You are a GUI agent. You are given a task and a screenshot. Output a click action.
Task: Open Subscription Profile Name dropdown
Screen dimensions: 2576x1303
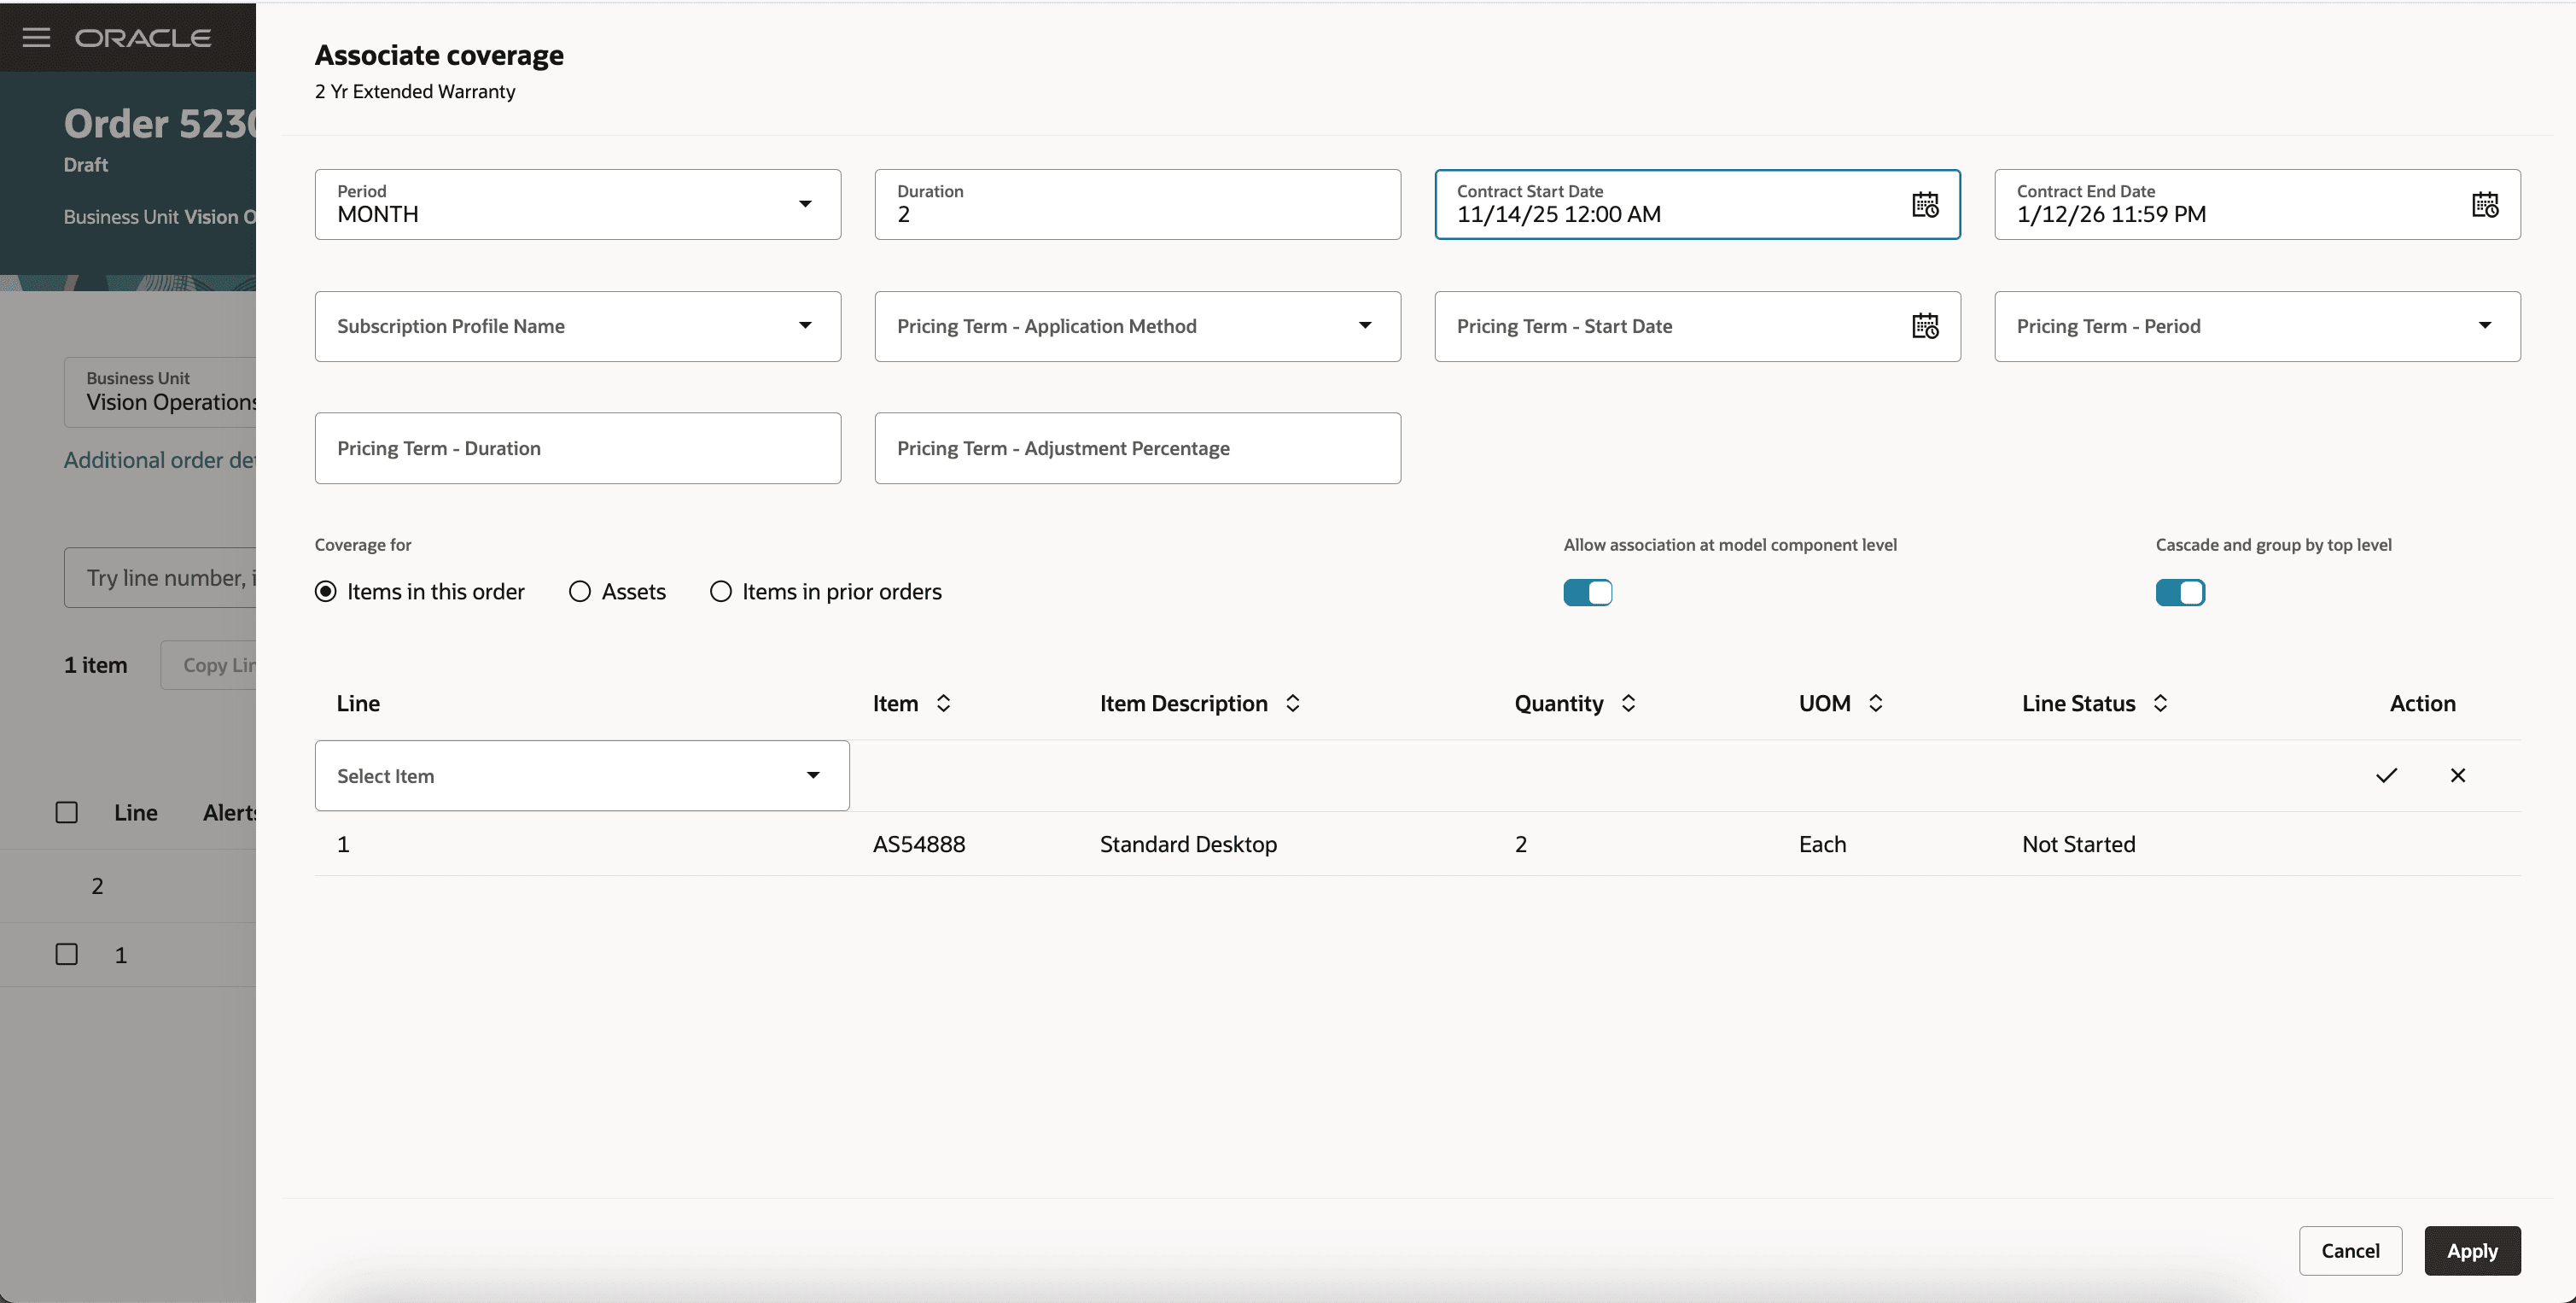click(805, 326)
